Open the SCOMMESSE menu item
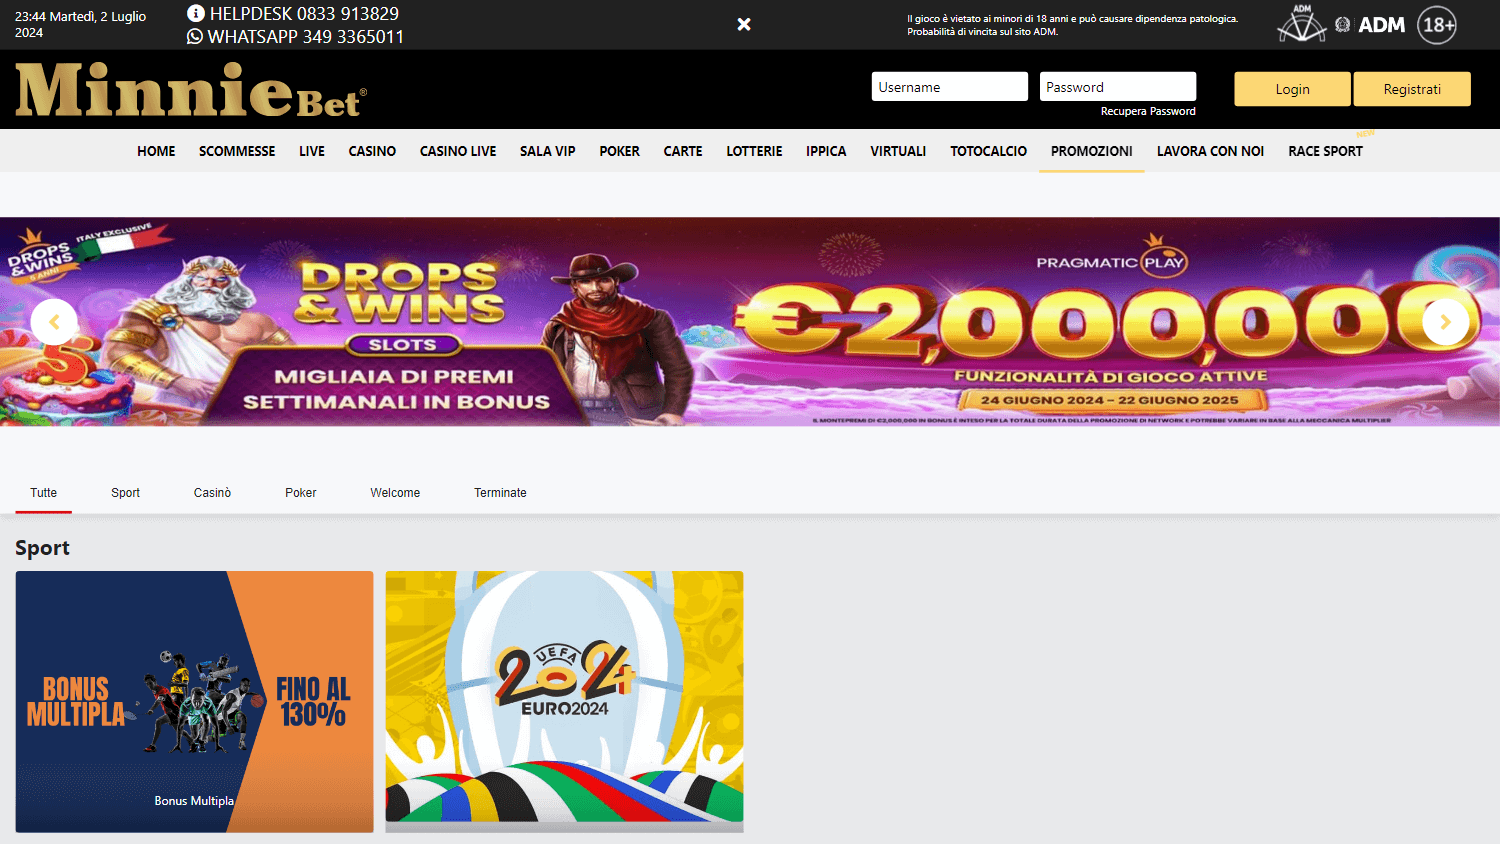Viewport: 1500px width, 844px height. [237, 151]
